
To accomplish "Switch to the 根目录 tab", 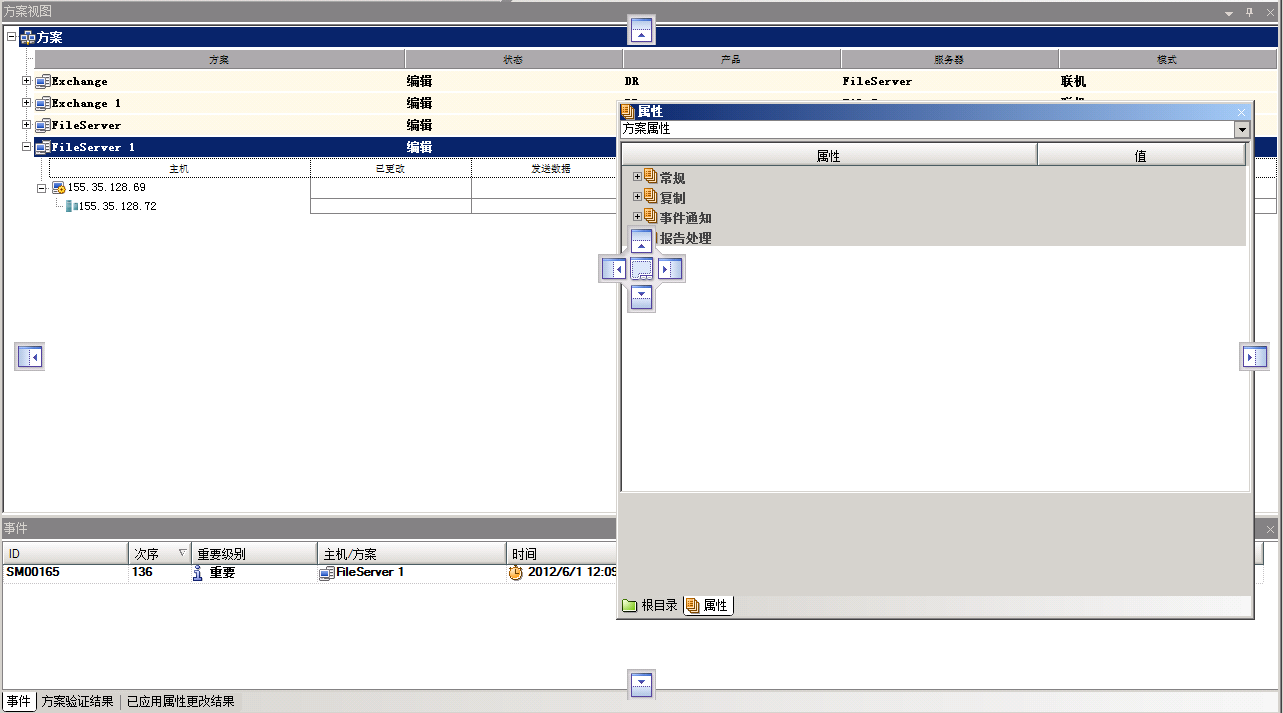I will coord(650,605).
